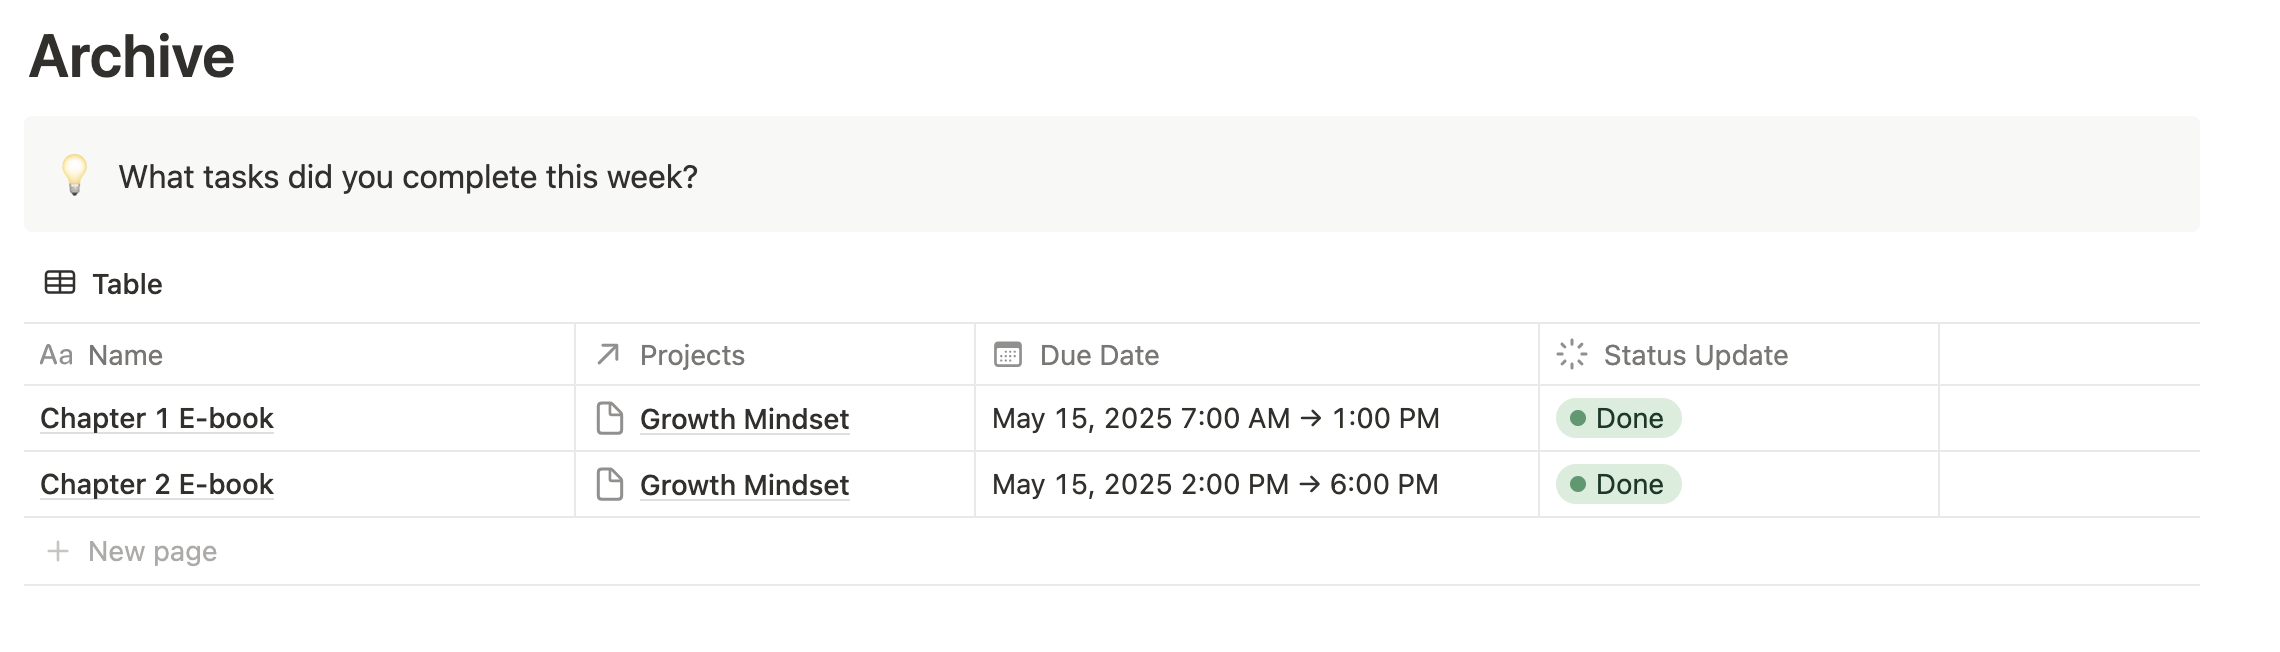The height and width of the screenshot is (652, 2280).
Task: Click the Status Update spinner icon
Action: (x=1572, y=354)
